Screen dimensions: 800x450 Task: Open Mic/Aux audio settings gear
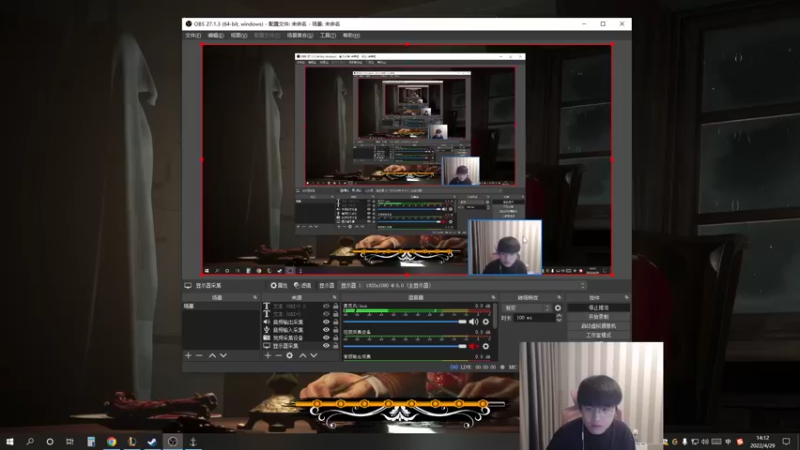point(486,322)
